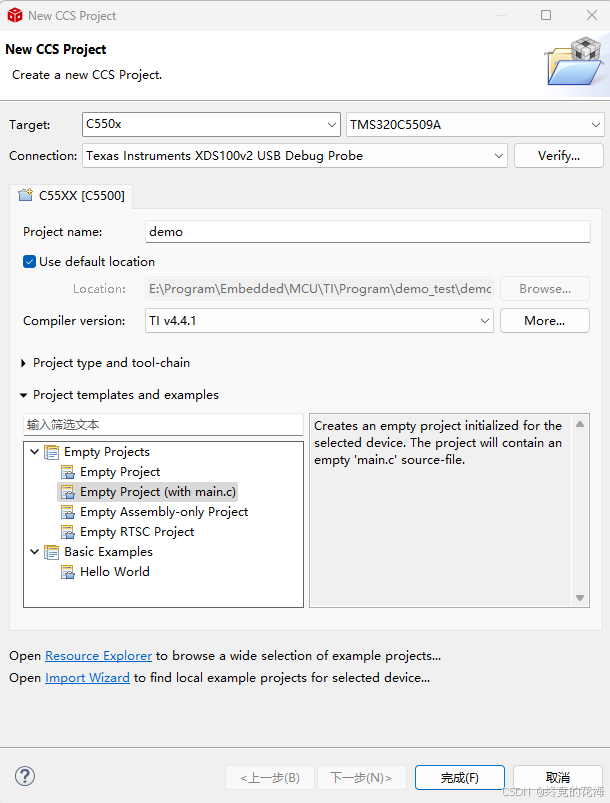Click the Hello World template icon
610x803 pixels.
click(68, 572)
